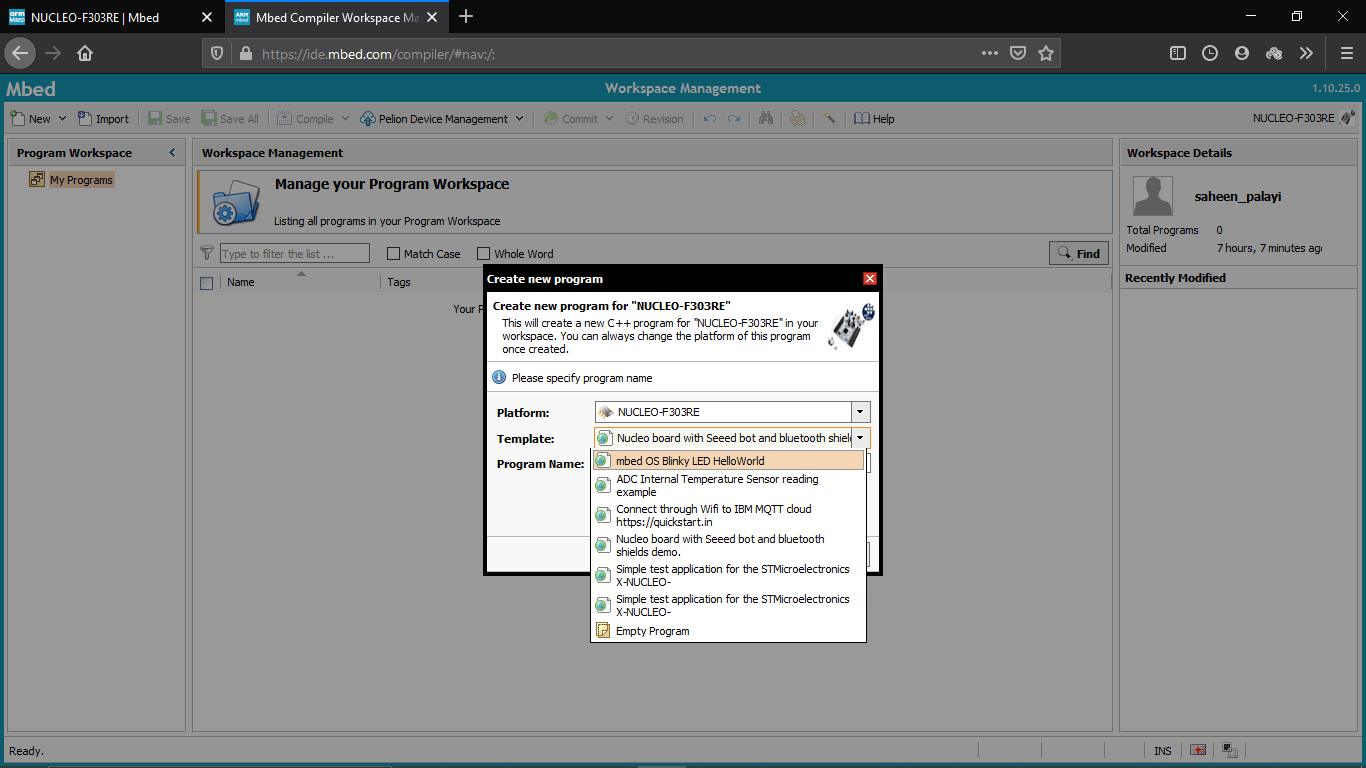This screenshot has height=768, width=1366.
Task: Click the filter funnel icon
Action: pos(207,253)
